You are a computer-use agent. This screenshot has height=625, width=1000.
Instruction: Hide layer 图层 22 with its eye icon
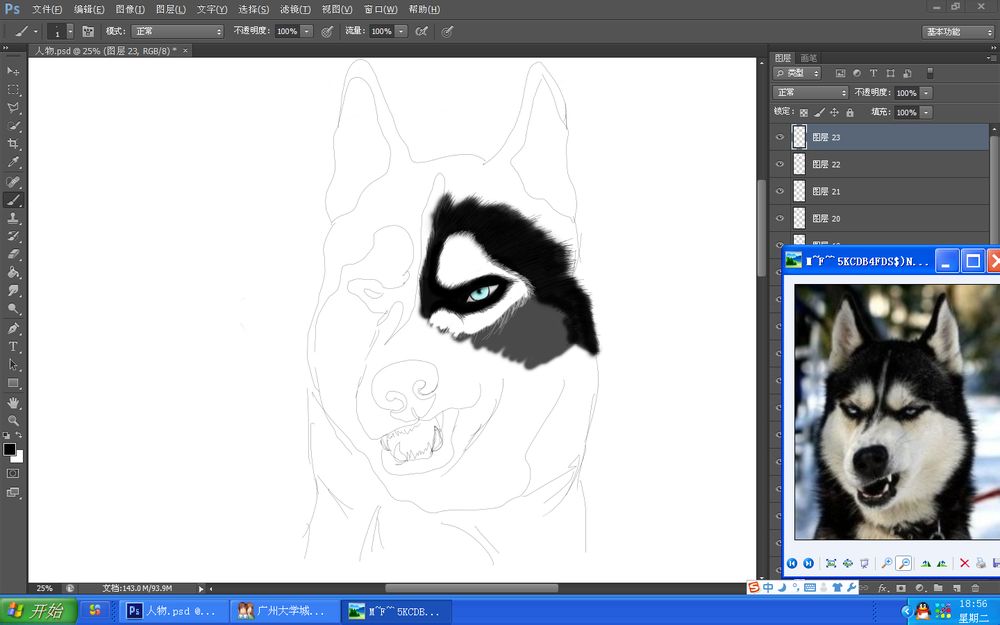coord(780,164)
